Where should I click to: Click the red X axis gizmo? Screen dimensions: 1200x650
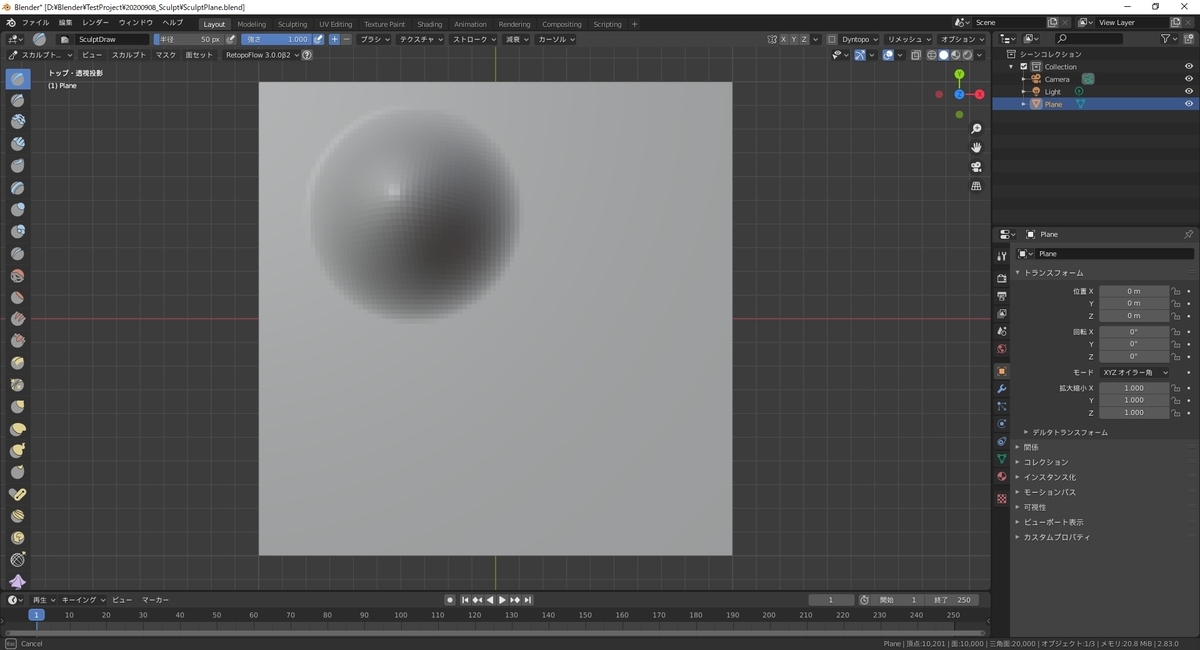click(x=980, y=94)
